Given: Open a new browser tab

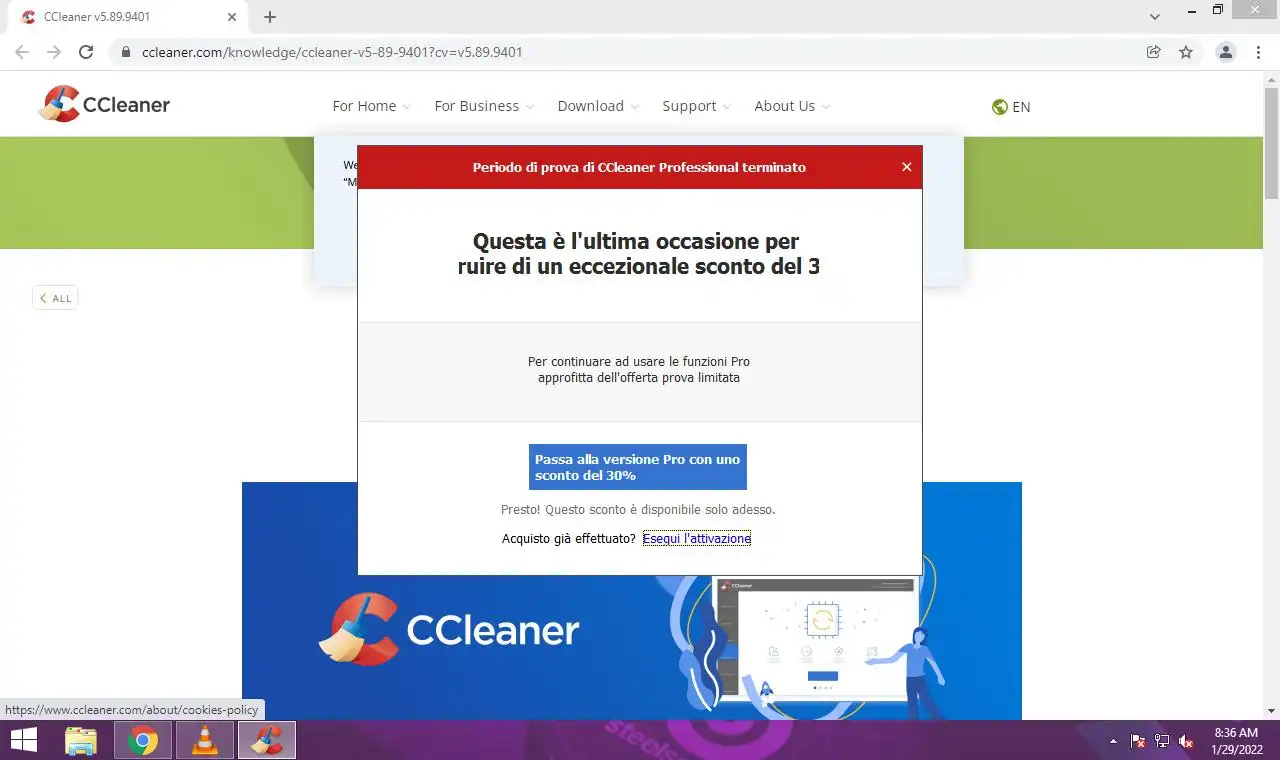Looking at the screenshot, I should (x=270, y=17).
